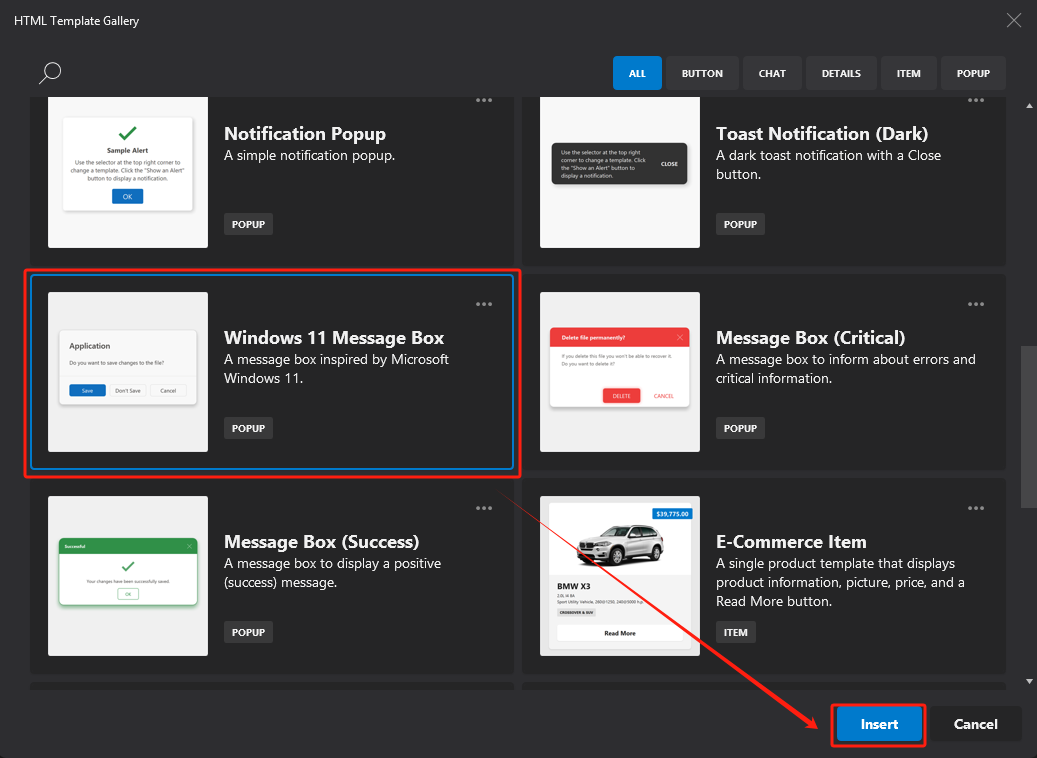Viewport: 1037px width, 758px height.
Task: Click description about errors and critical information
Action: pos(846,368)
